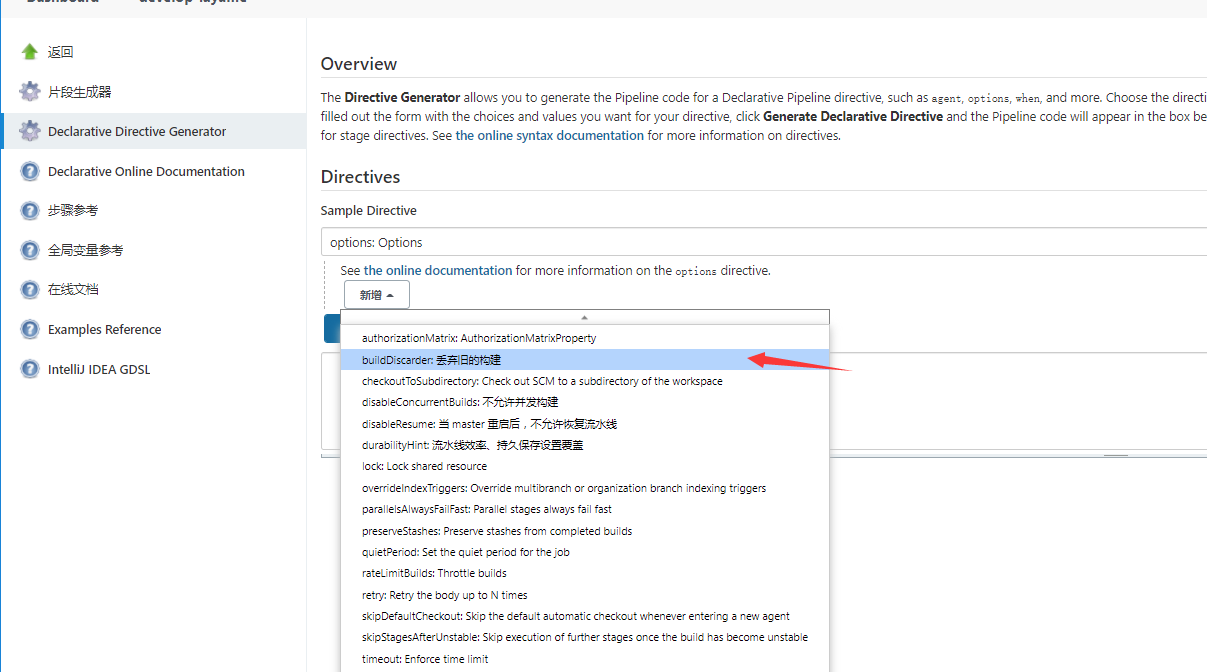
Task: Open the Examples Reference sidebar link
Action: pos(104,330)
